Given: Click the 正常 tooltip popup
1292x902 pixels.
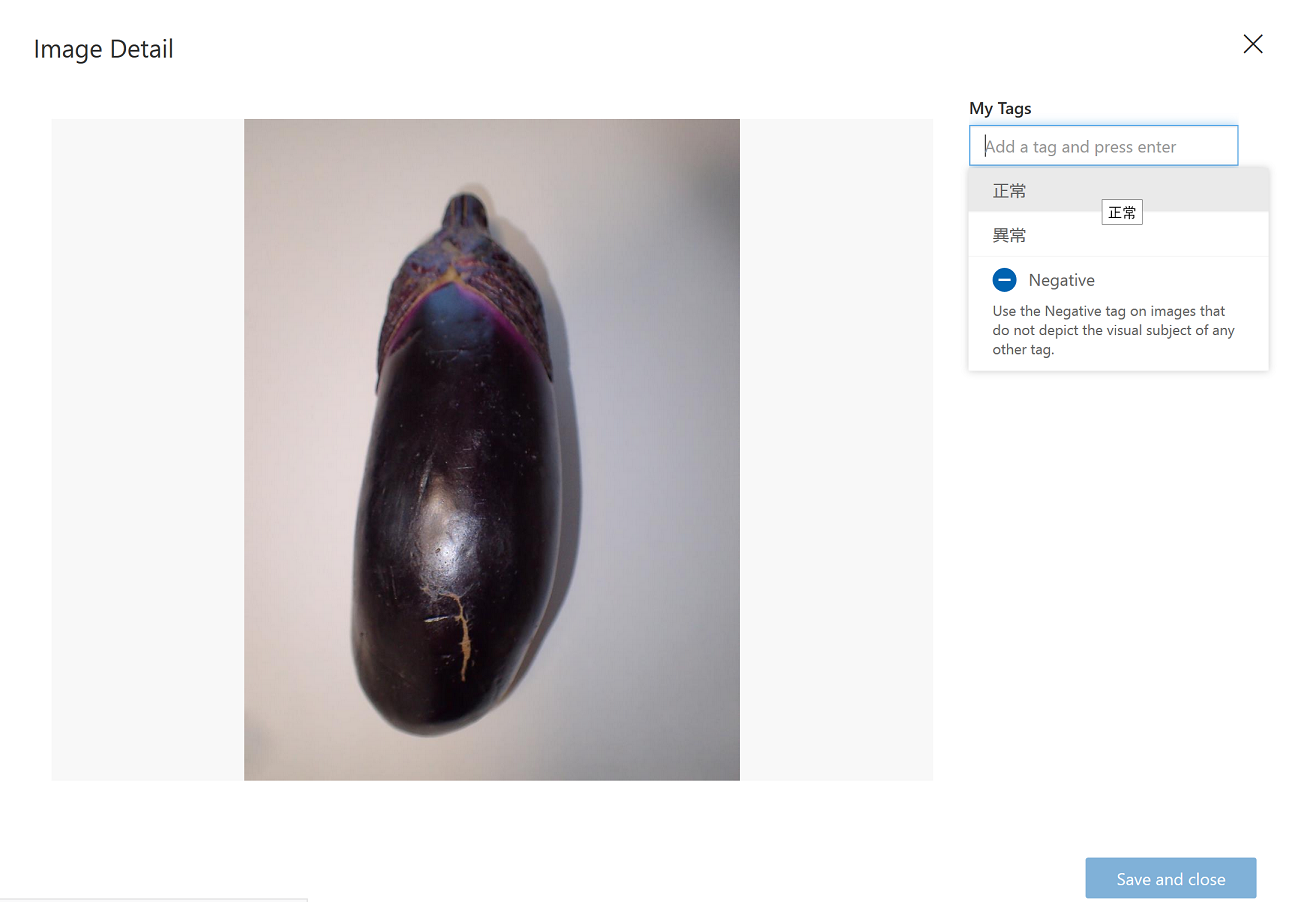Looking at the screenshot, I should pyautogui.click(x=1122, y=212).
